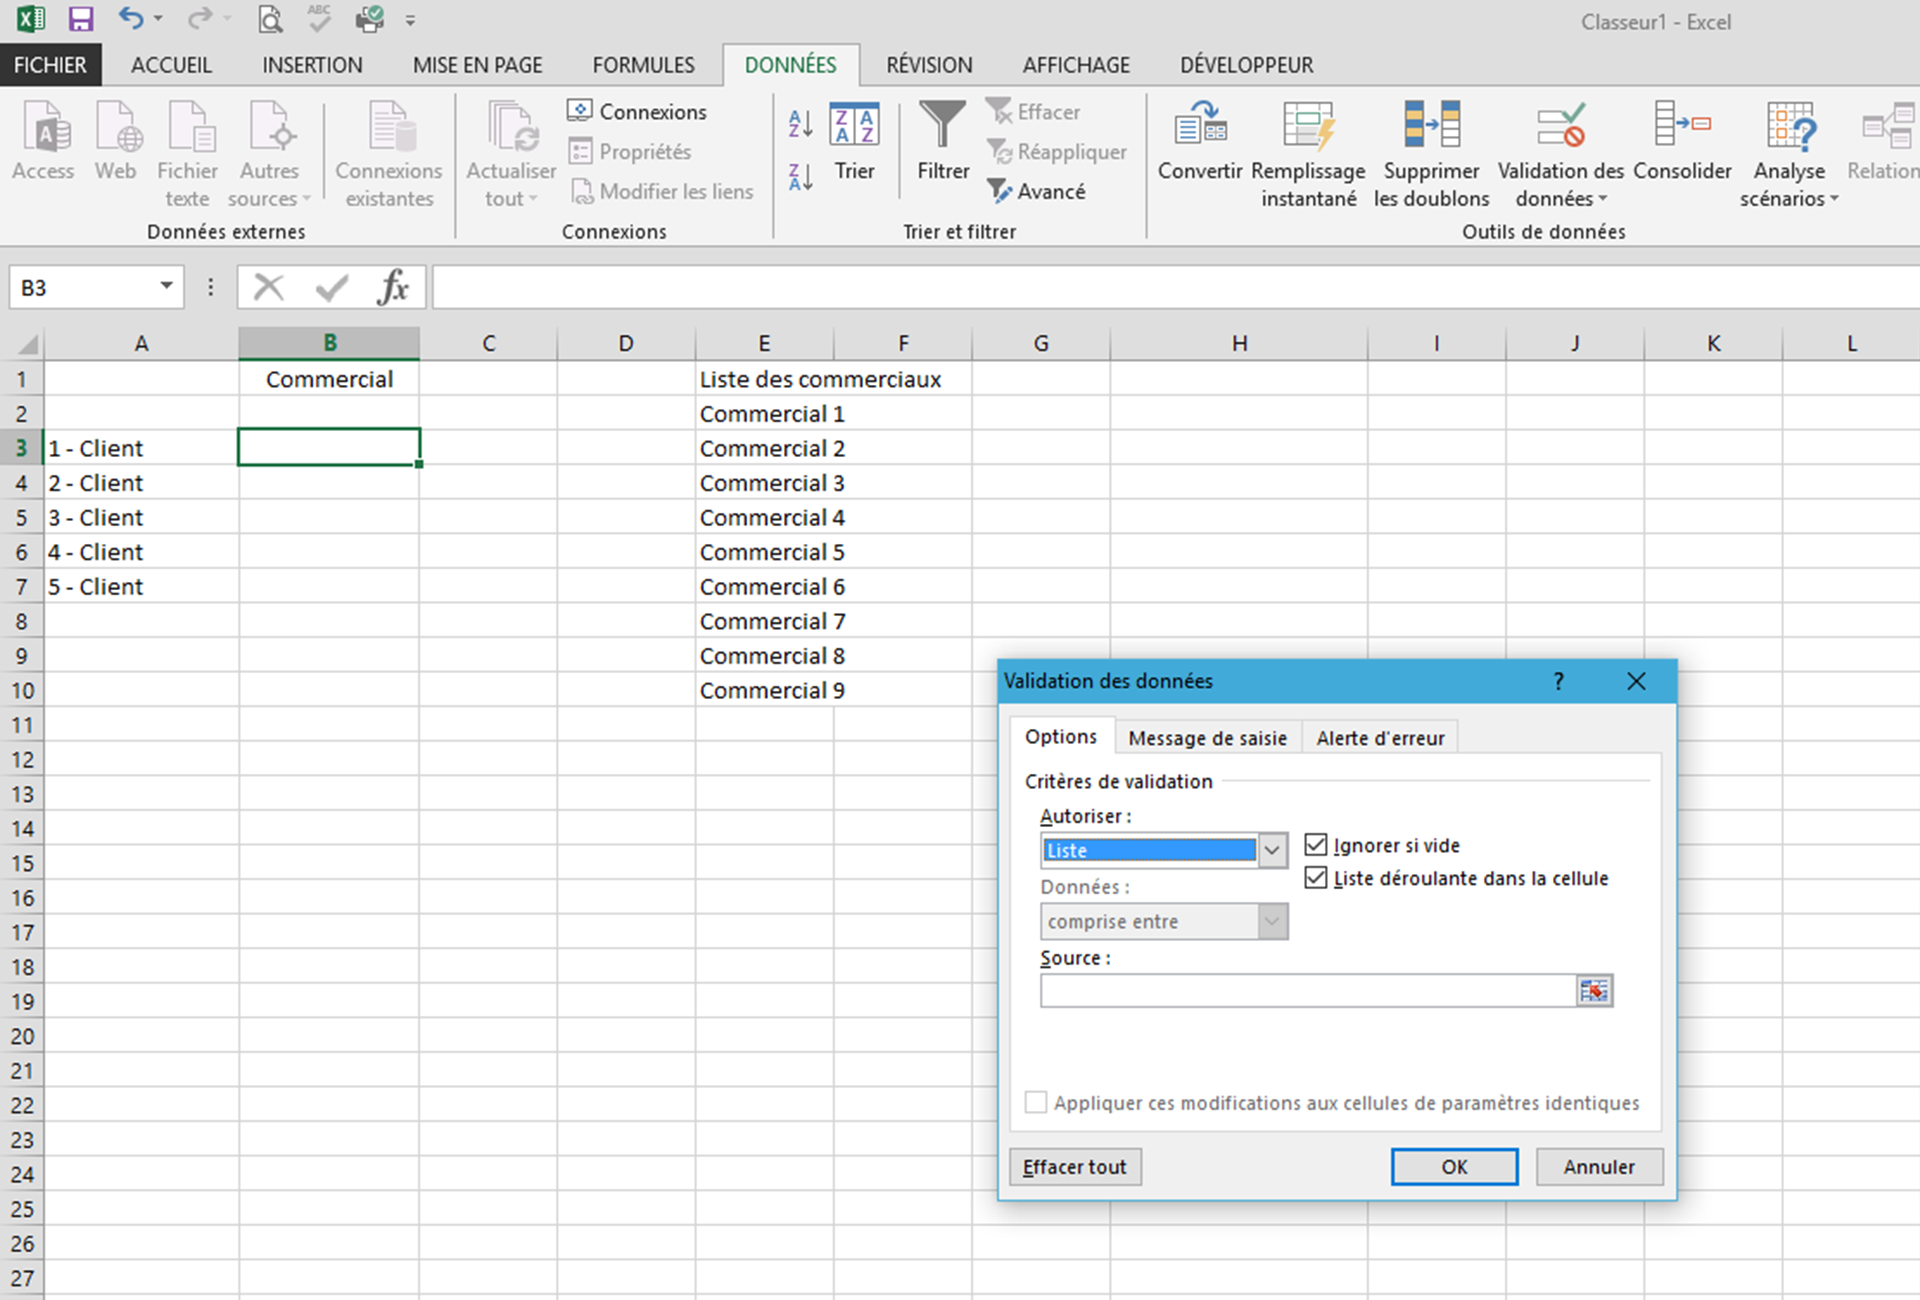Click the Redo arrow icon
This screenshot has width=1920, height=1300.
201,19
